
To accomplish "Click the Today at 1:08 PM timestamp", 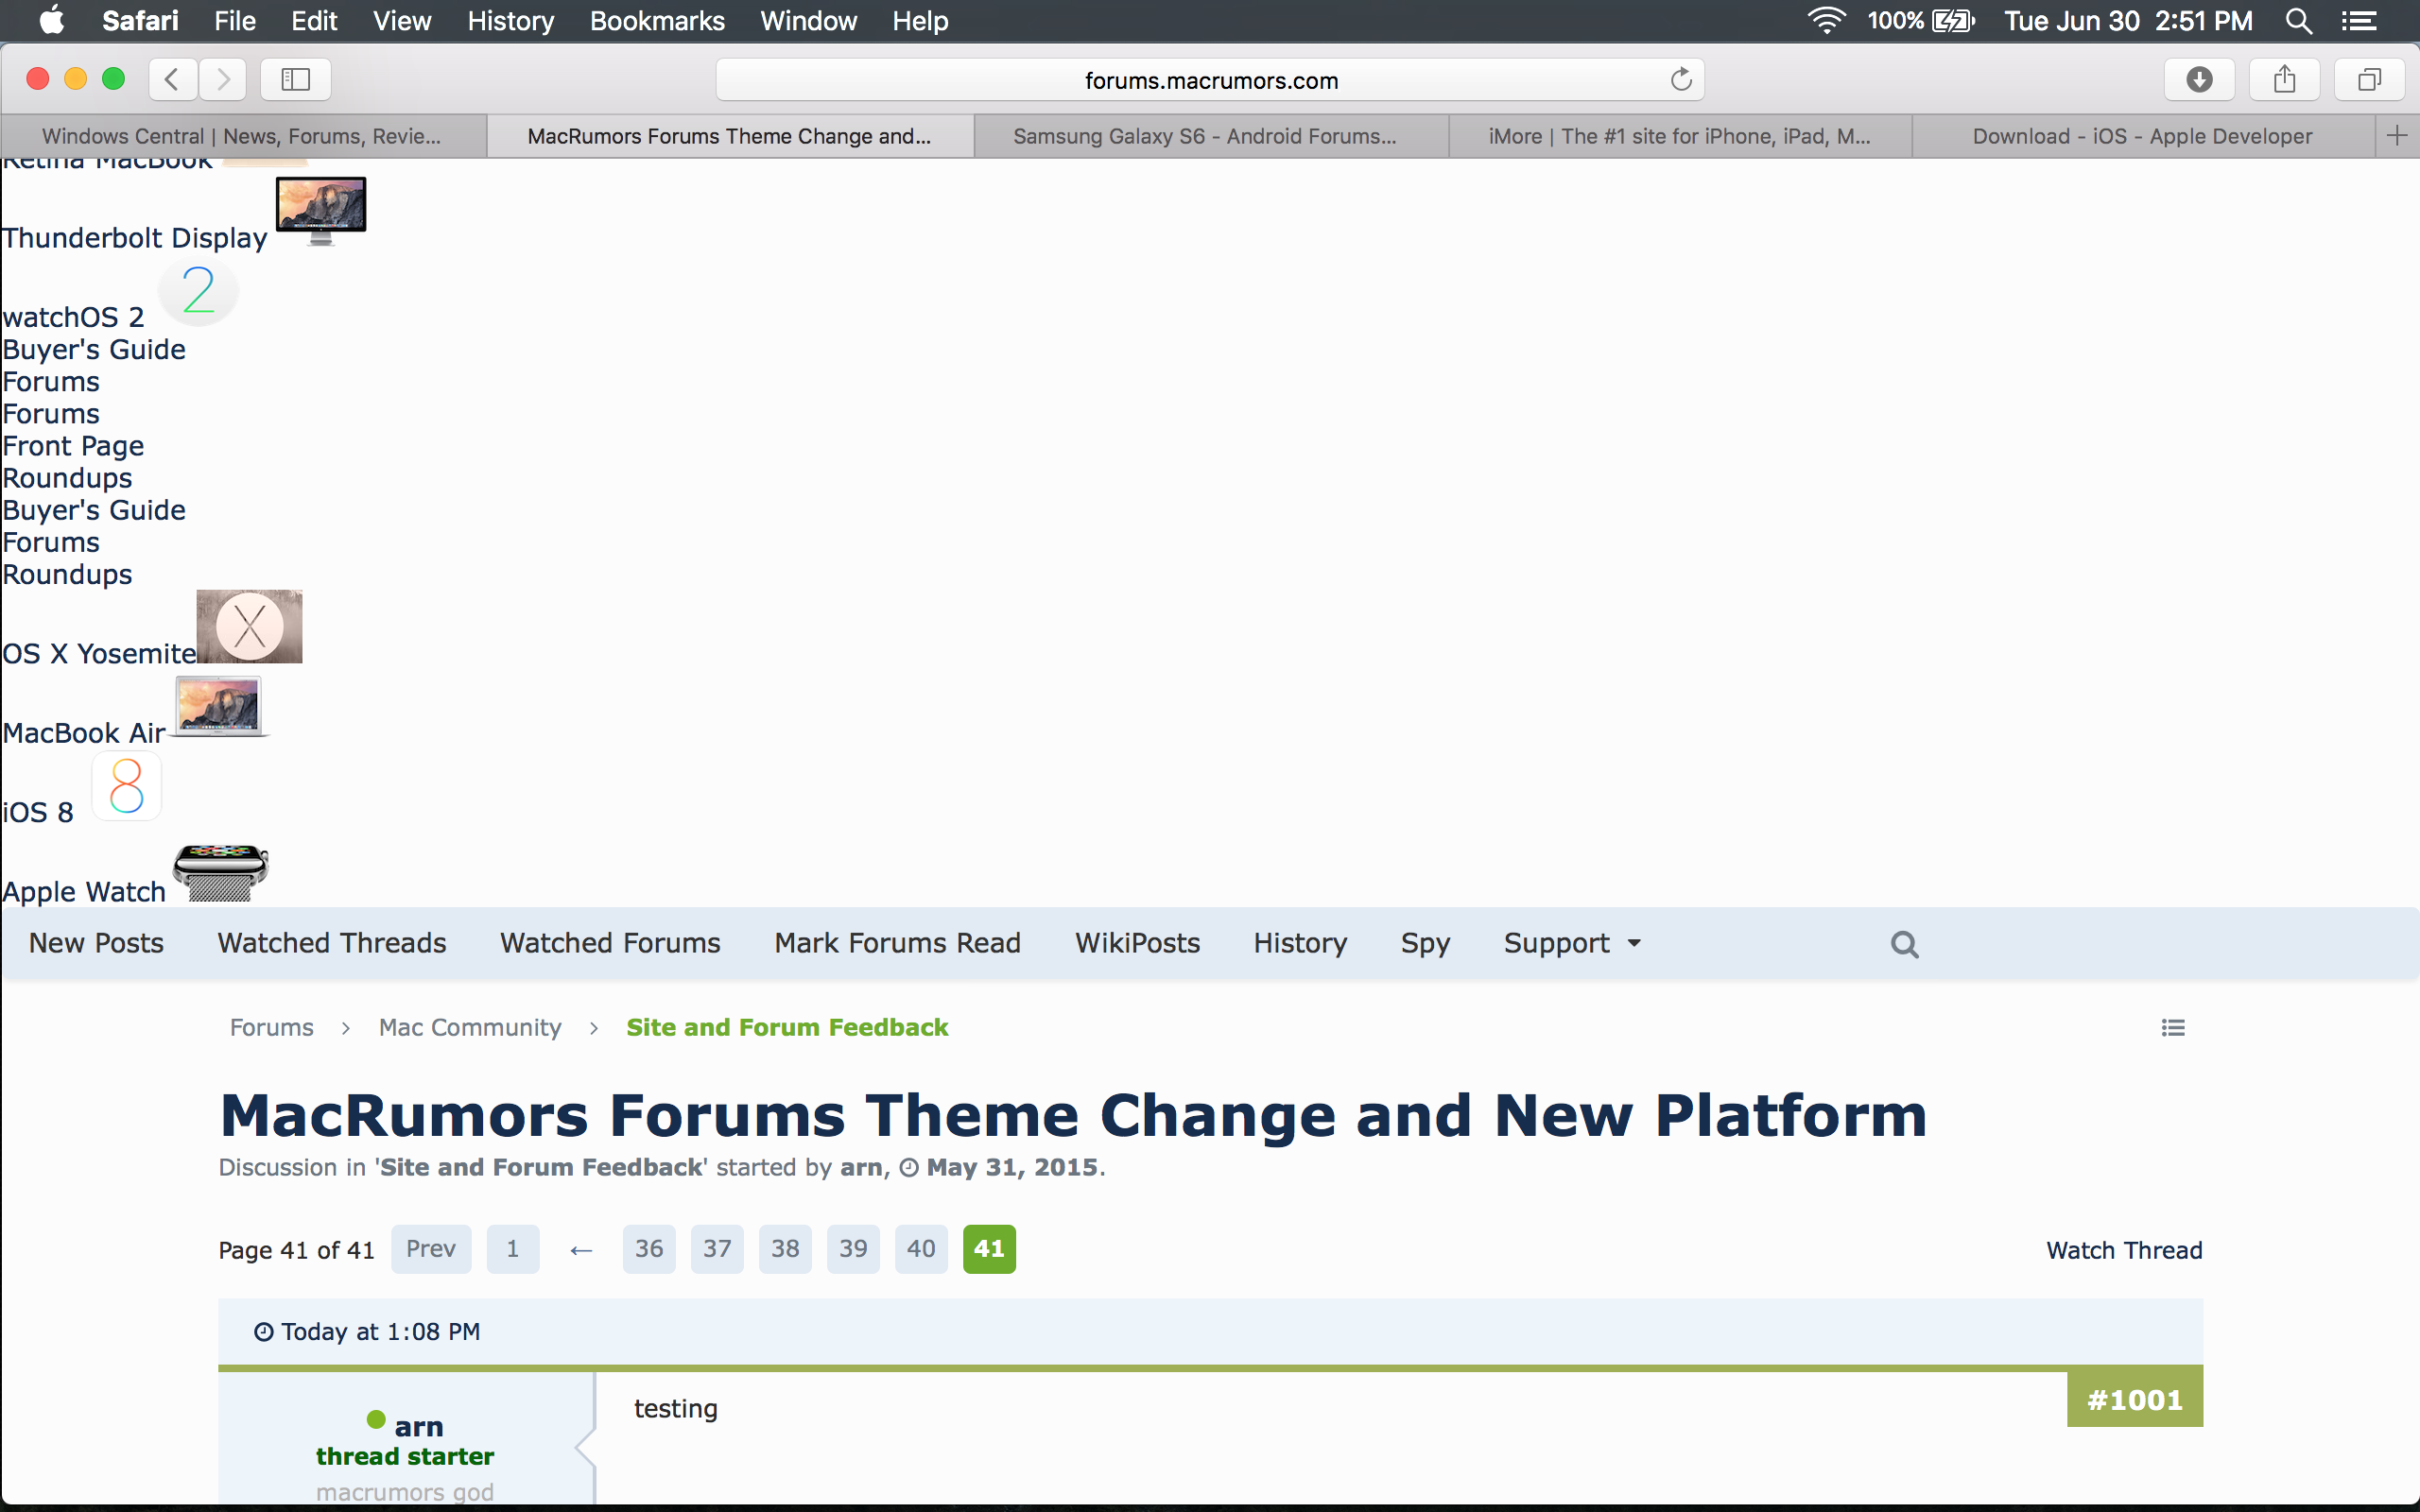I will coord(380,1332).
